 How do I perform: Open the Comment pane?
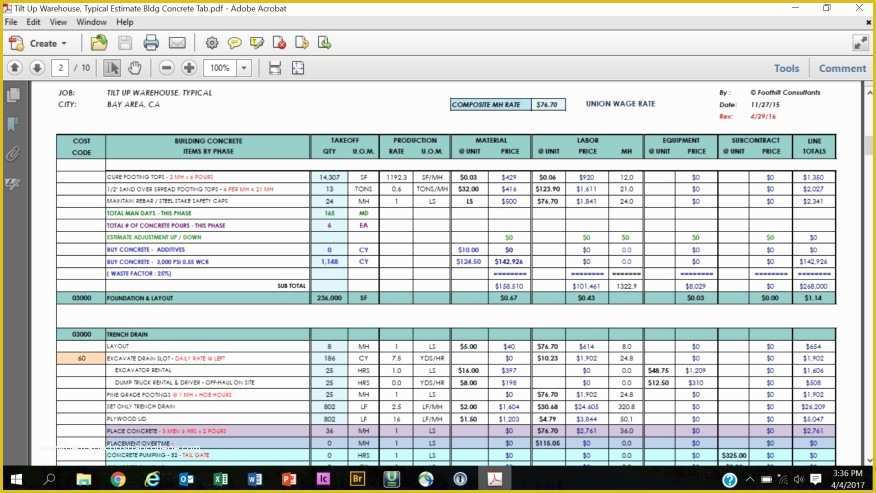pyautogui.click(x=842, y=68)
